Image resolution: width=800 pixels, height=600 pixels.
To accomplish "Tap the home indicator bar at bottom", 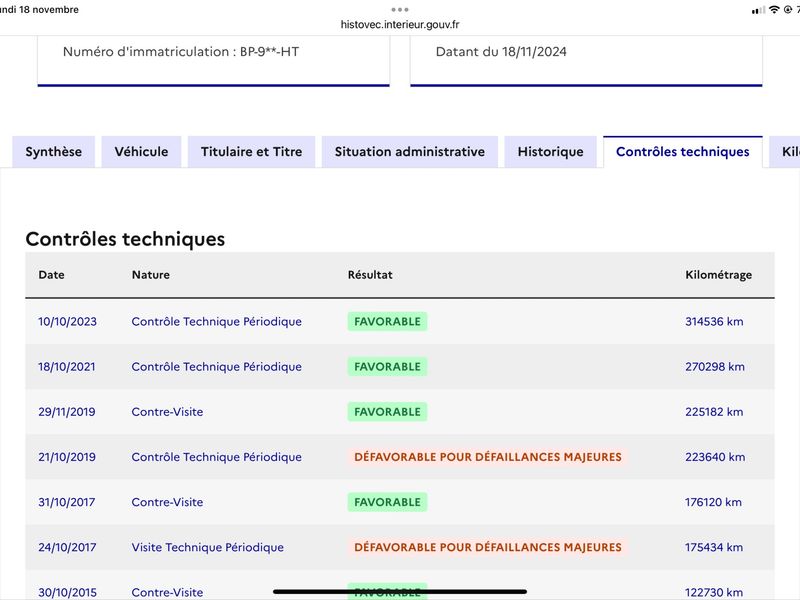I will [400, 592].
